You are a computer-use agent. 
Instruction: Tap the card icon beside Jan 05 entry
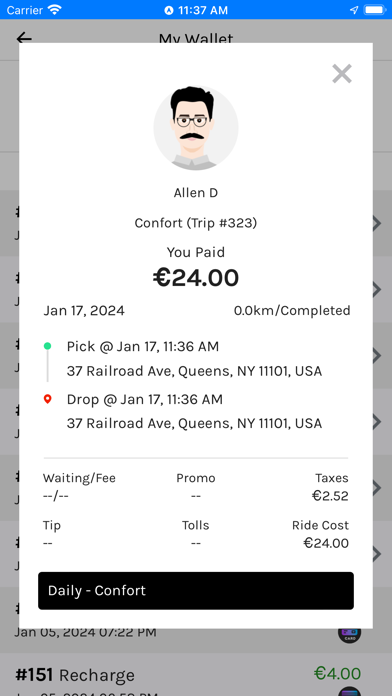click(x=349, y=633)
